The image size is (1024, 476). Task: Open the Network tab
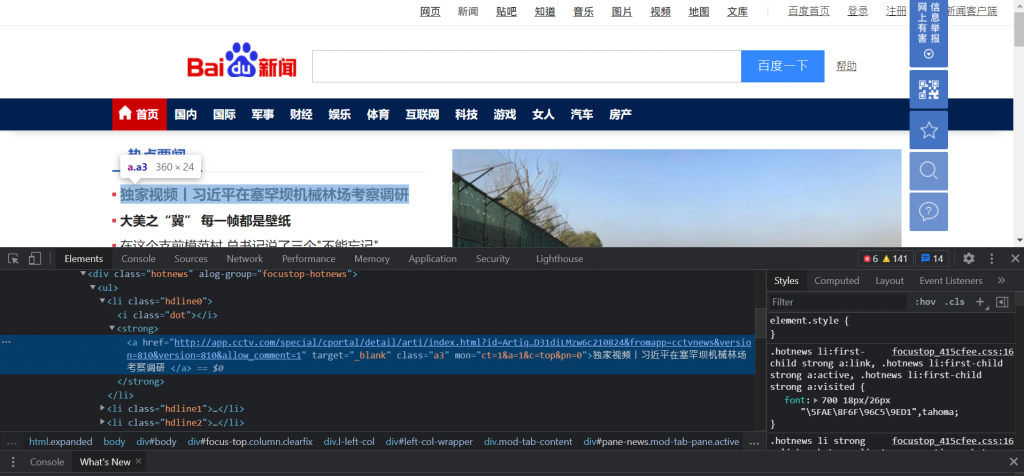tap(245, 259)
